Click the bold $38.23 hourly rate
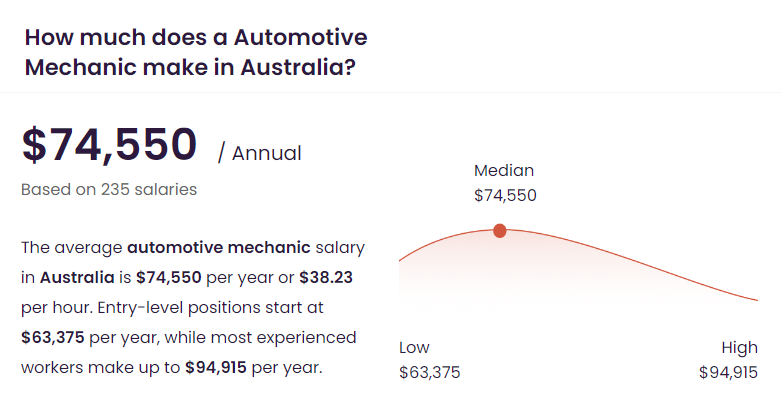Image resolution: width=782 pixels, height=408 pixels. (x=326, y=277)
